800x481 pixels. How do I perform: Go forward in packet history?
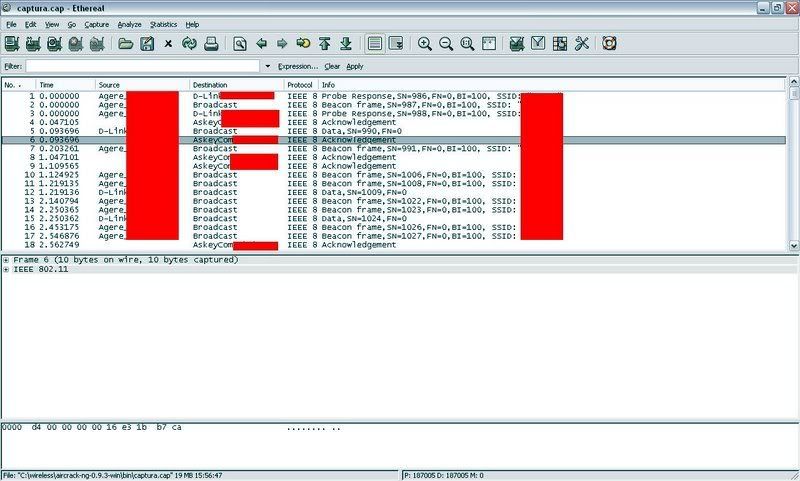[x=282, y=44]
